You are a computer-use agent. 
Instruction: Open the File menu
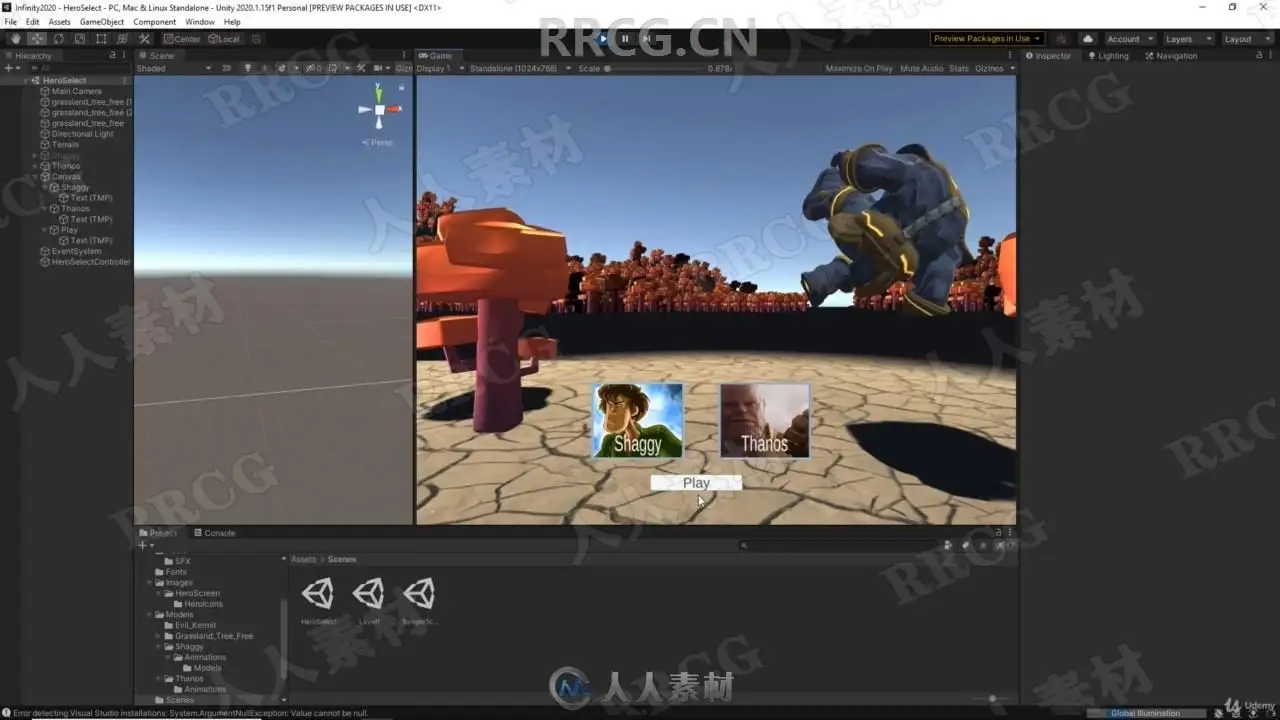tap(11, 22)
